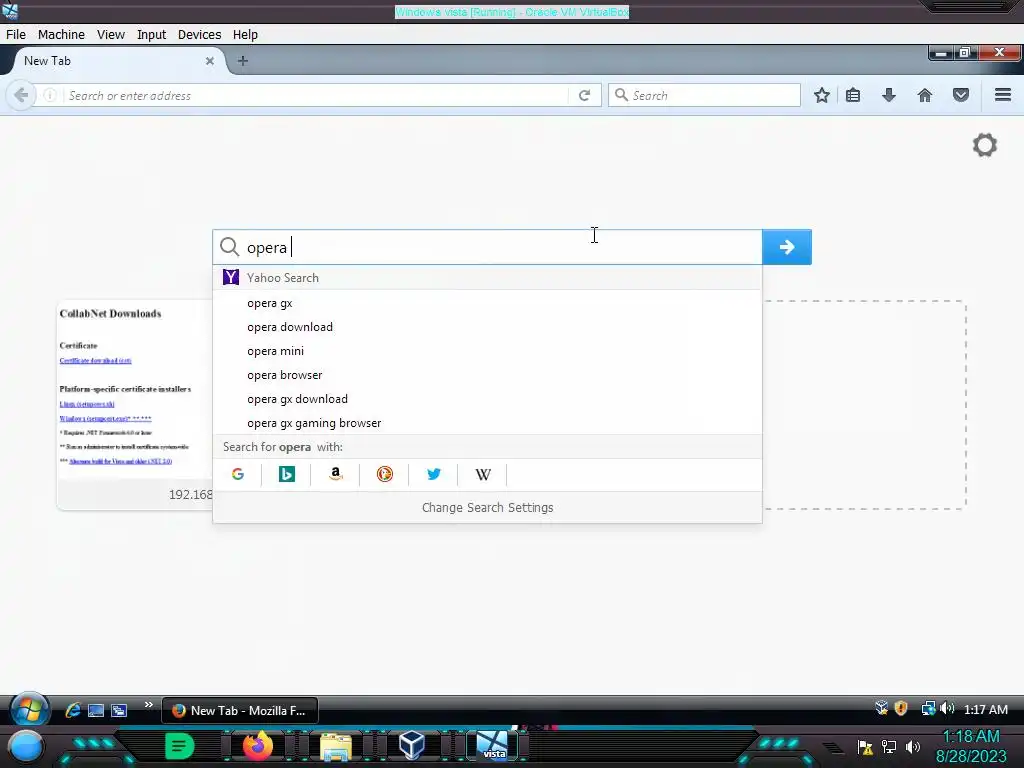This screenshot has width=1024, height=768.
Task: Bookmark this page with the star icon
Action: pos(822,95)
